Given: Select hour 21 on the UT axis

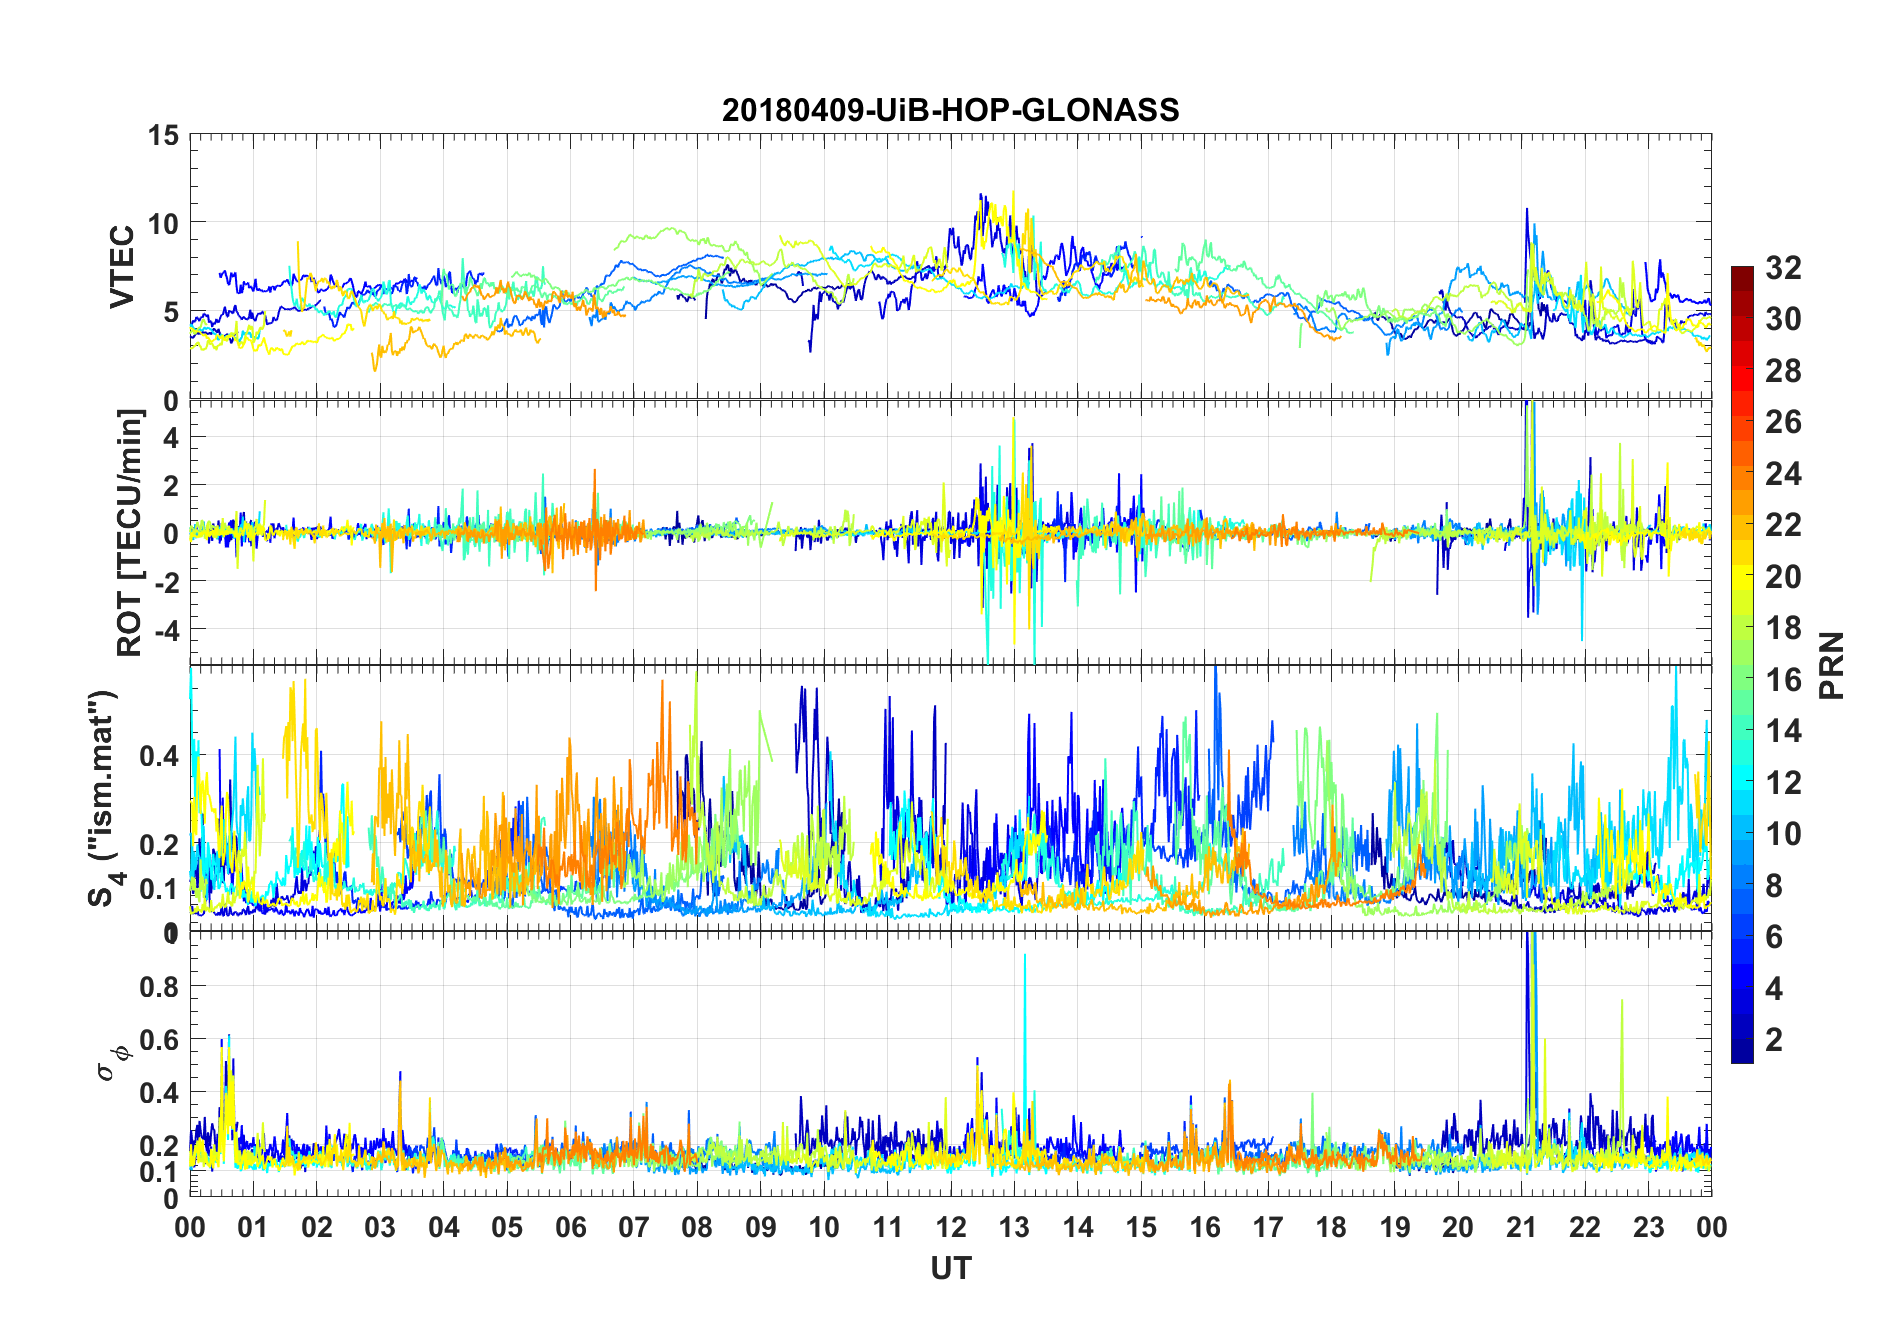Looking at the screenshot, I should pyautogui.click(x=1521, y=1226).
